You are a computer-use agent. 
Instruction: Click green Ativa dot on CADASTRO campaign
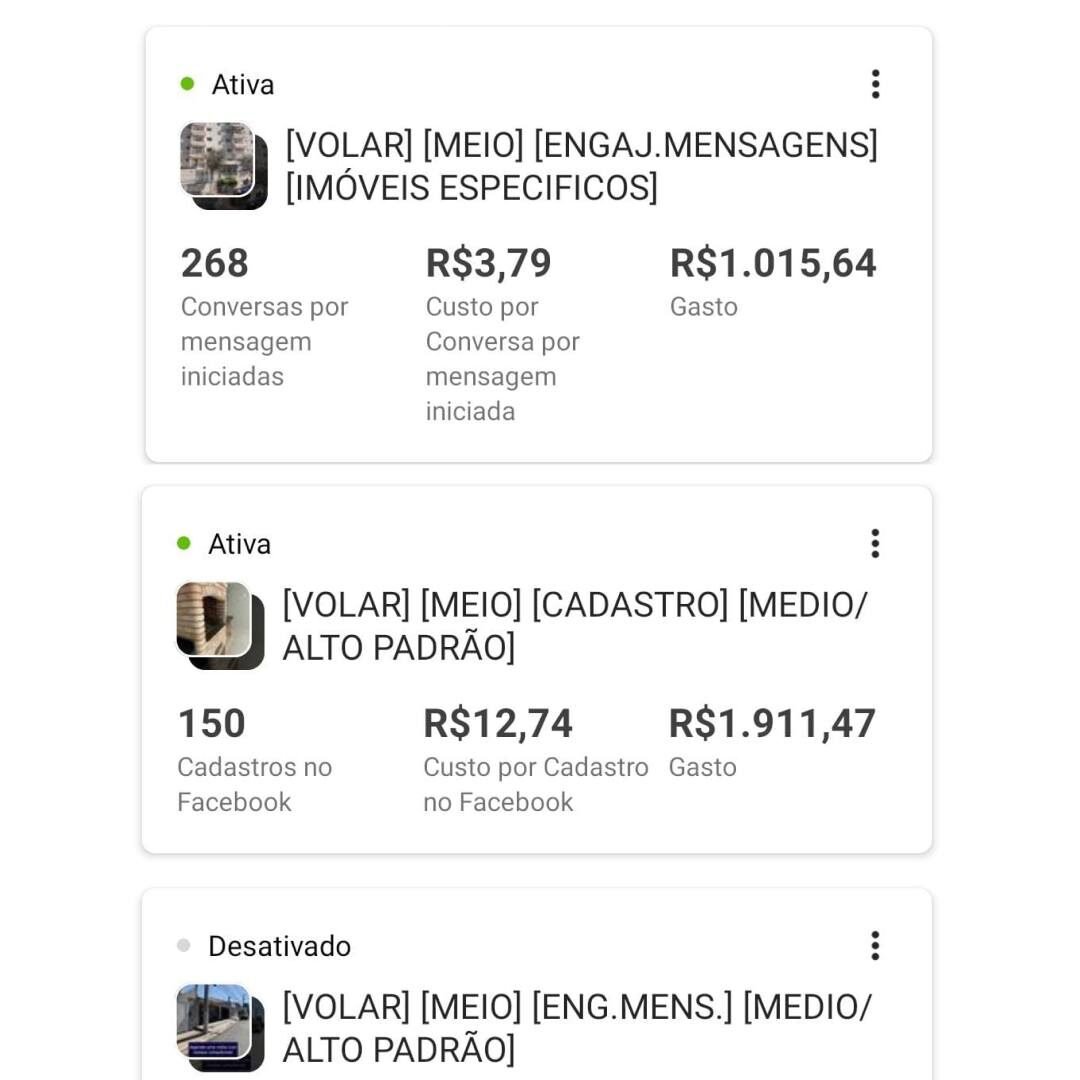click(x=183, y=544)
